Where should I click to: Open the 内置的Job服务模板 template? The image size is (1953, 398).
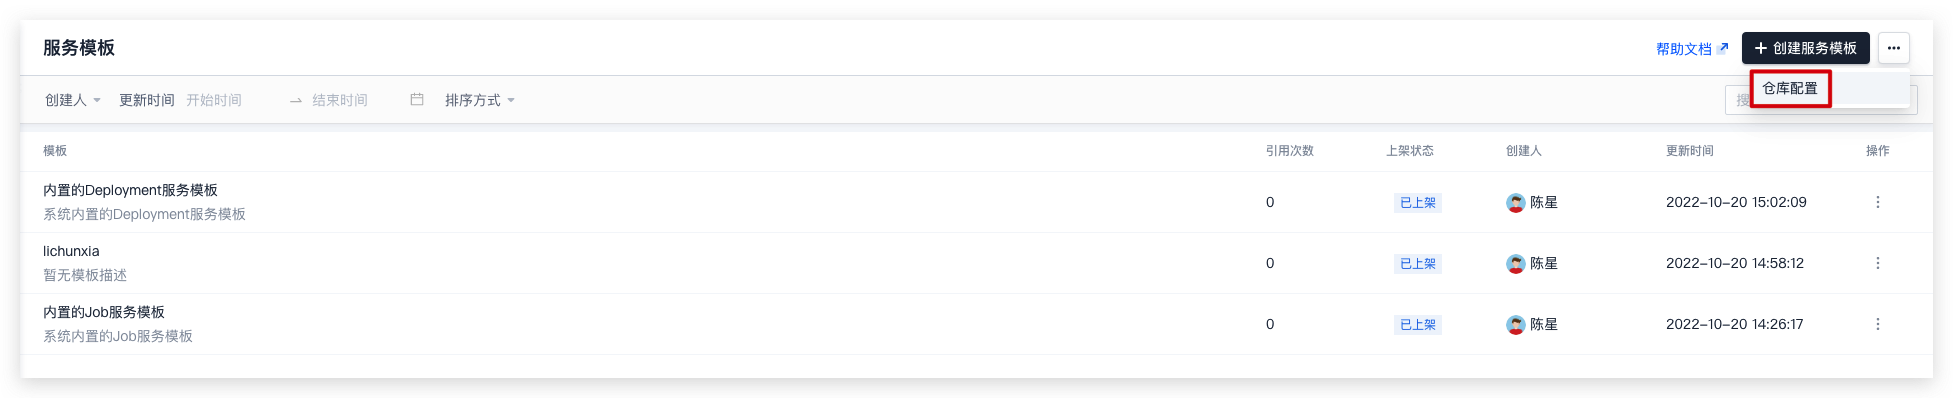104,312
